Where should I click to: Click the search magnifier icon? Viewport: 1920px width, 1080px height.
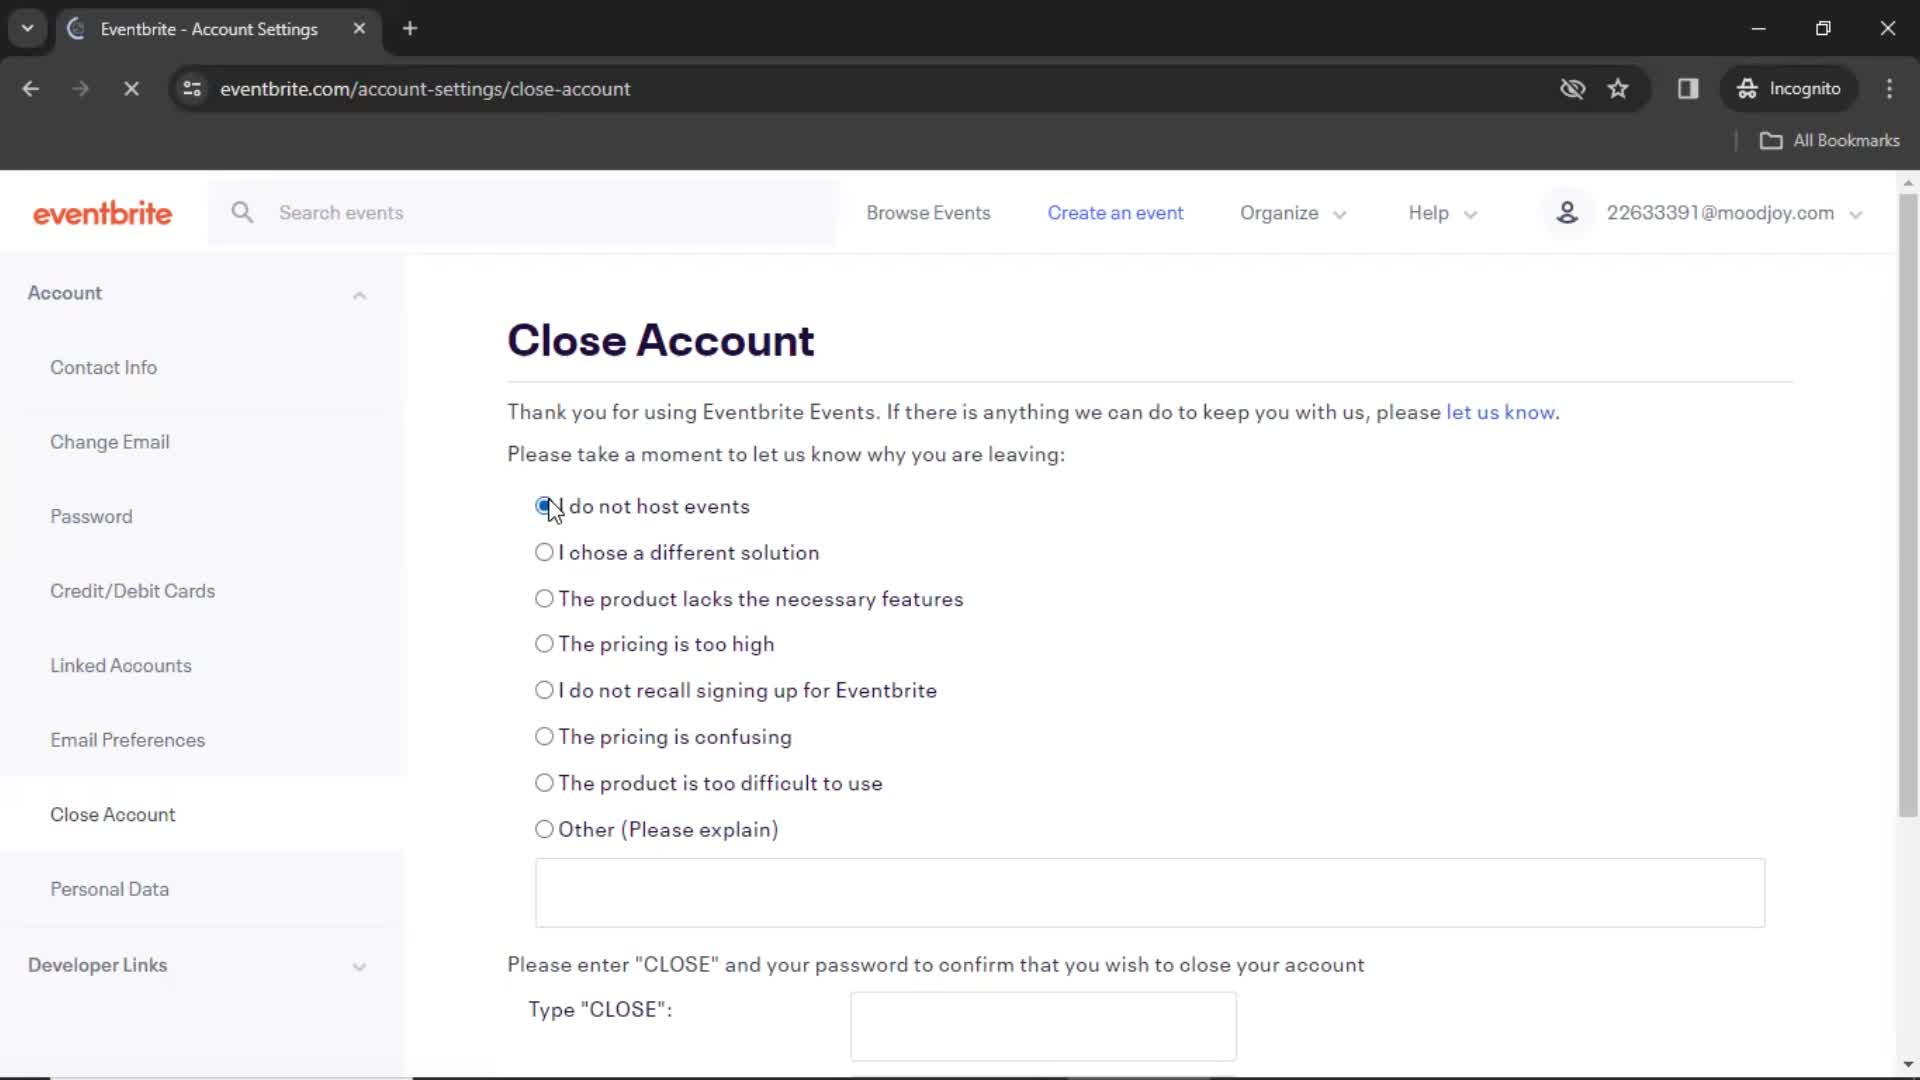(x=242, y=212)
